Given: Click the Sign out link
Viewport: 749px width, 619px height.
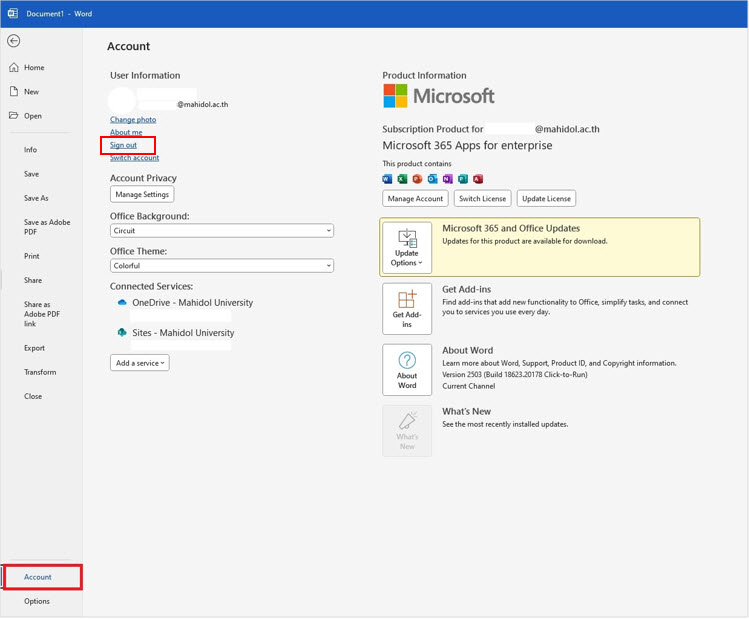Looking at the screenshot, I should click(x=124, y=145).
